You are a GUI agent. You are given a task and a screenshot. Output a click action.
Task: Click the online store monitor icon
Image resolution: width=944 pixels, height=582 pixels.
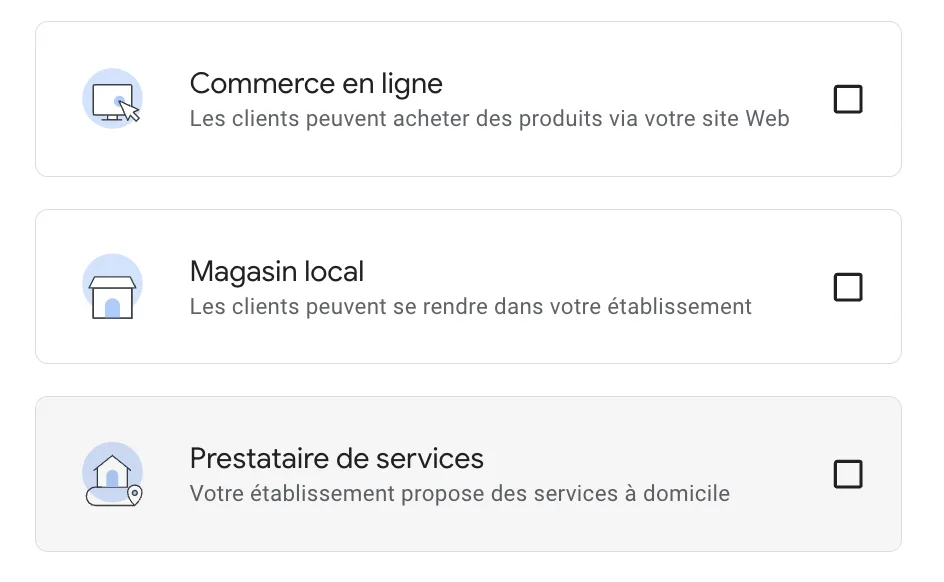coord(111,99)
